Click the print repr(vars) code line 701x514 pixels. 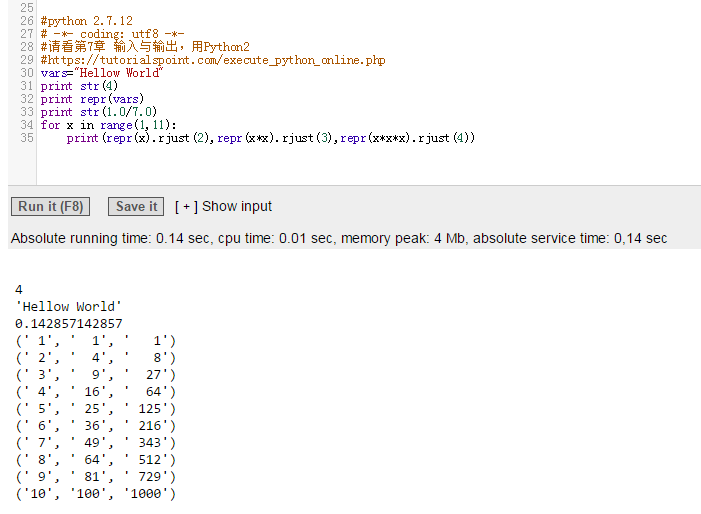pos(92,99)
